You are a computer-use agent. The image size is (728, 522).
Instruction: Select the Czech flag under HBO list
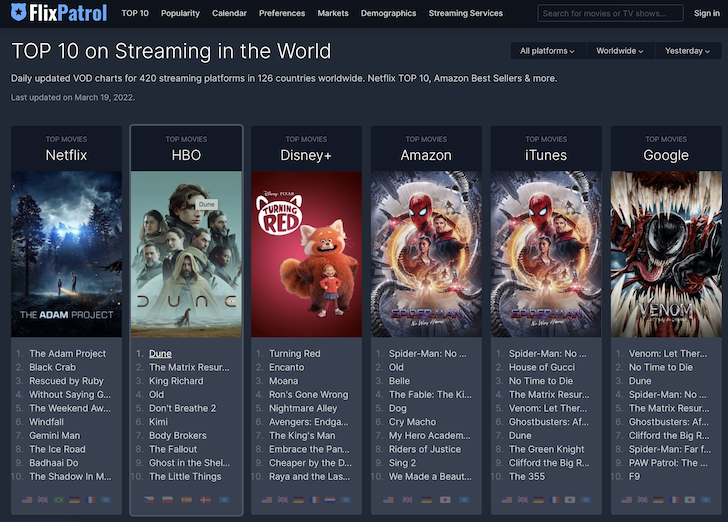[x=149, y=500]
